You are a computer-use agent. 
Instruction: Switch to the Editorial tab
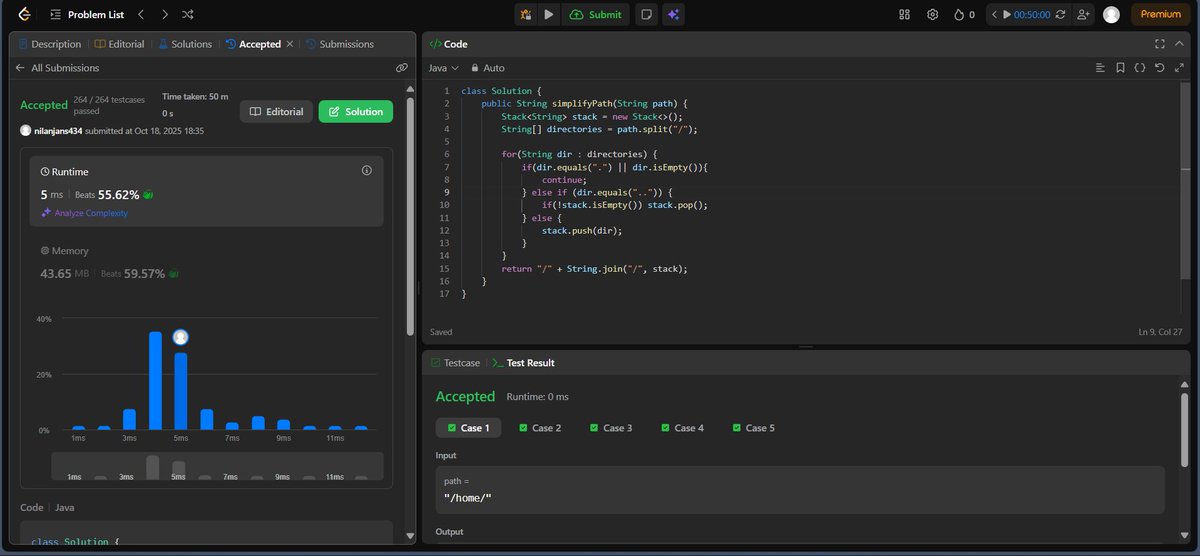[120, 44]
